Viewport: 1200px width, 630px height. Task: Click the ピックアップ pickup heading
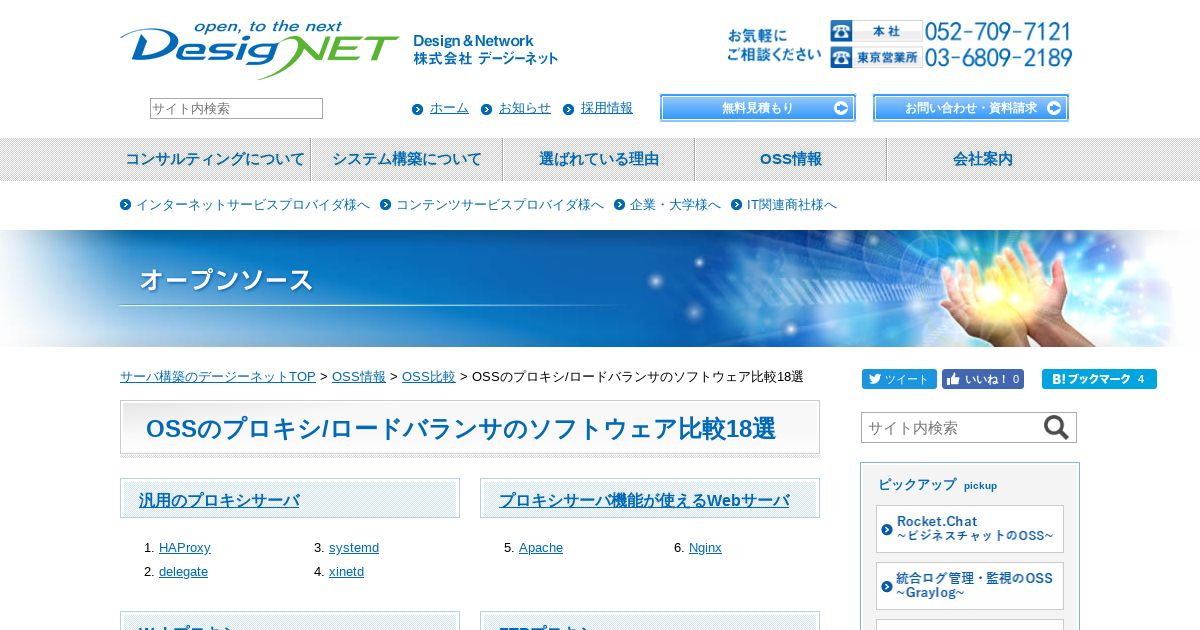coord(937,484)
